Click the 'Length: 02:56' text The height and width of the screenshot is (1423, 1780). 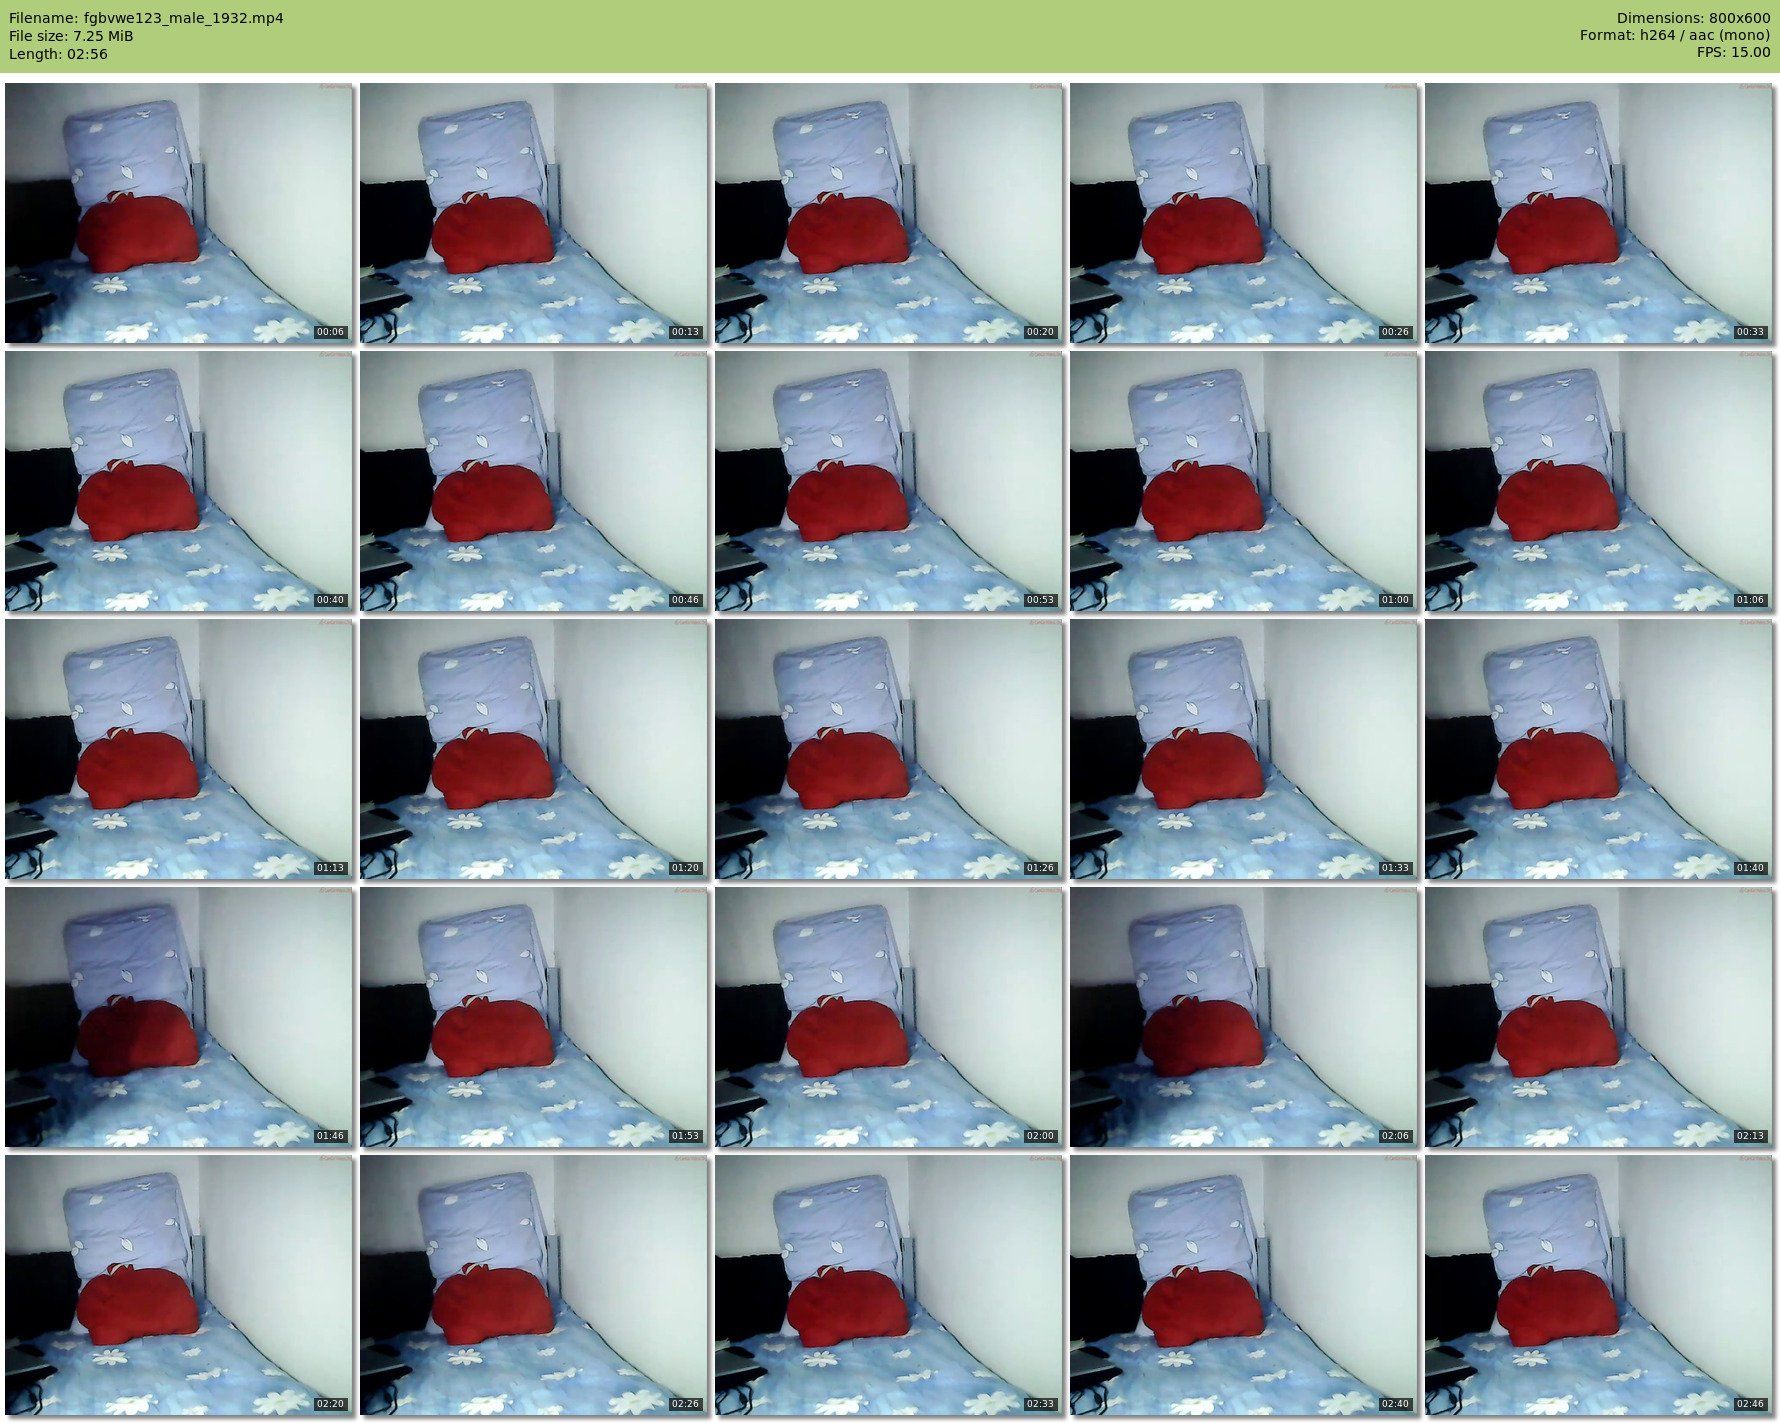(58, 54)
